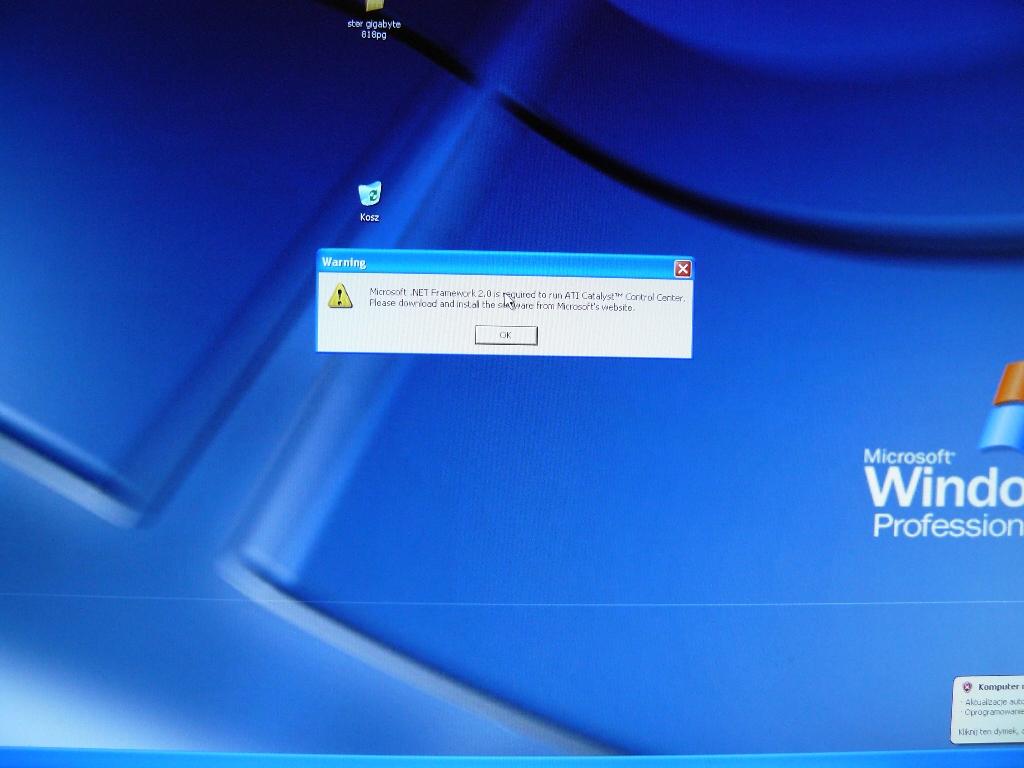Select the 'ster gigabyte 818pg' folder
This screenshot has width=1024, height=768.
click(x=374, y=20)
